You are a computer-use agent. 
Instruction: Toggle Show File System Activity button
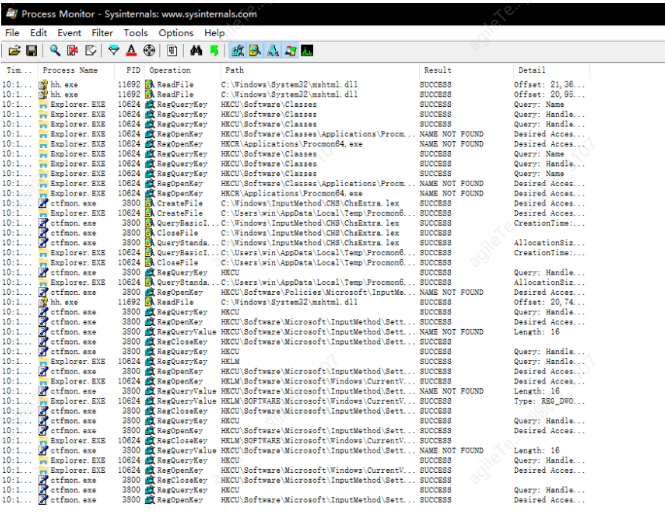coord(255,50)
